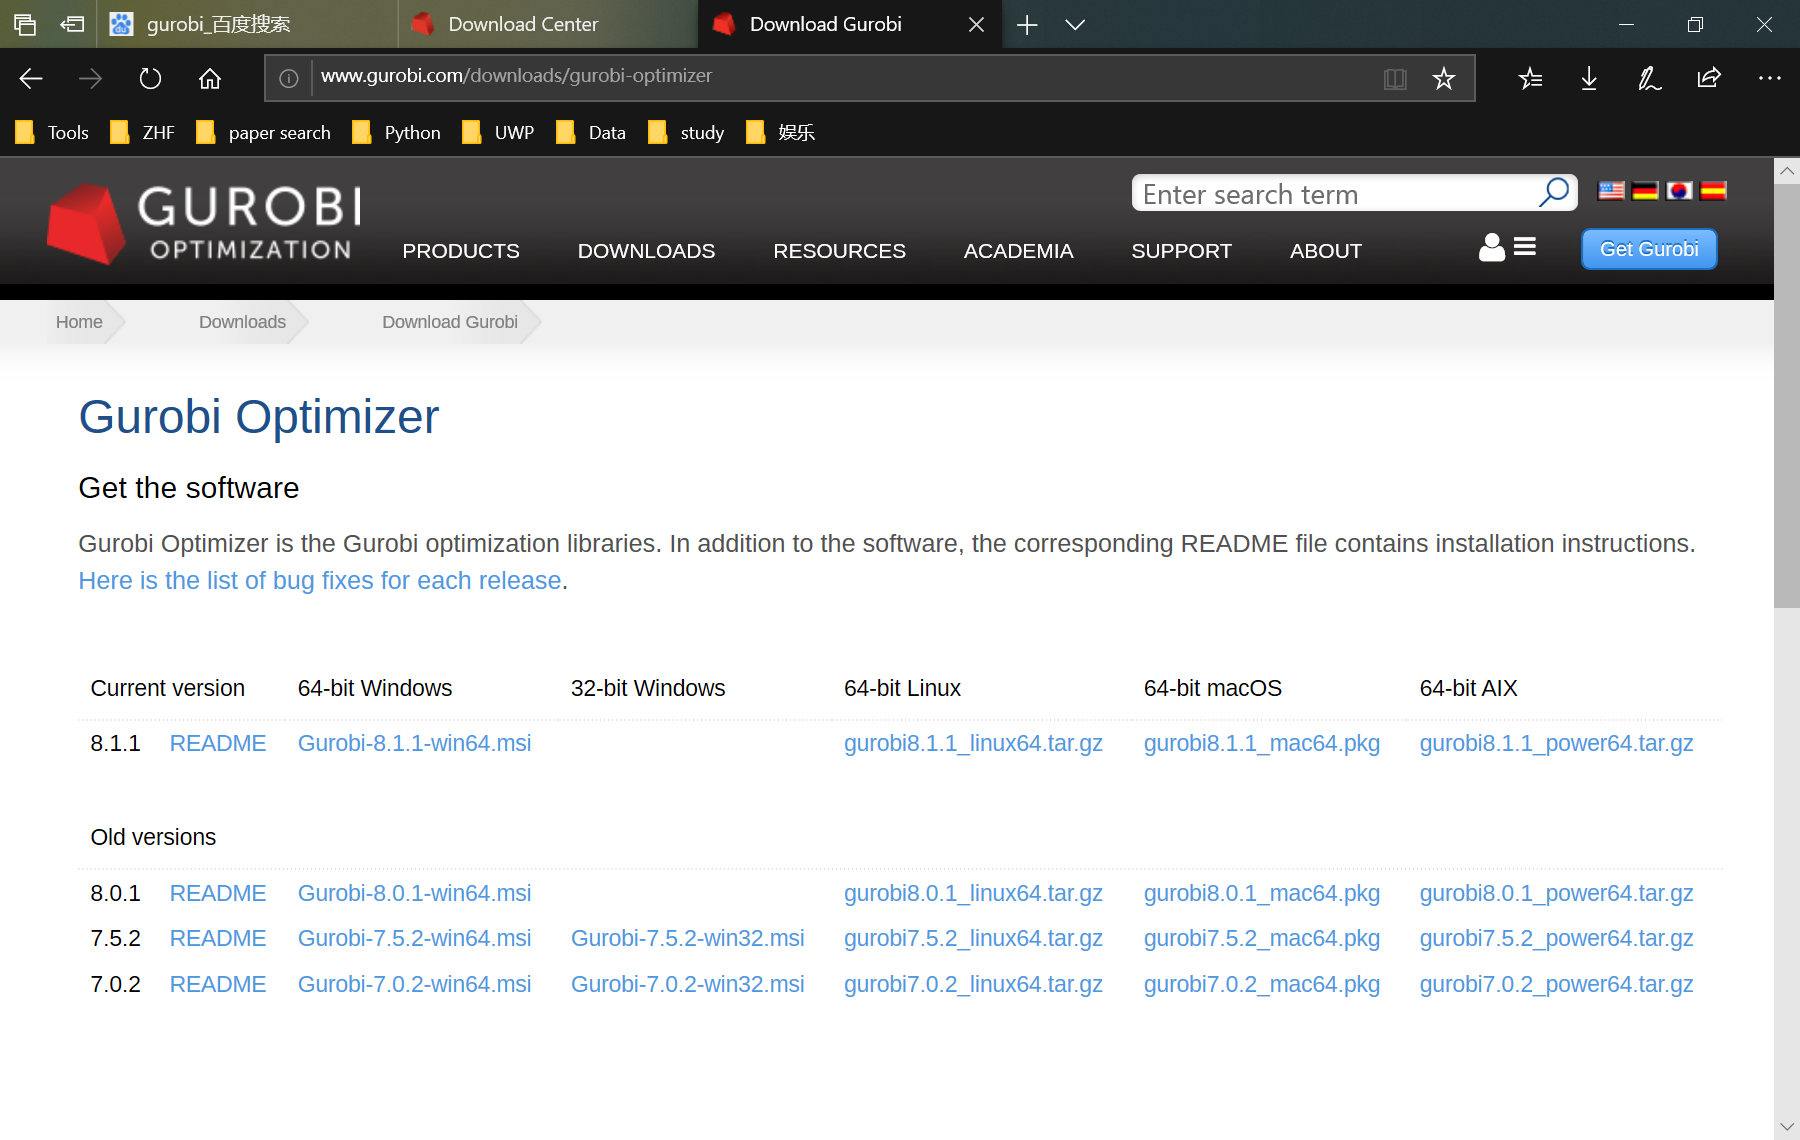Open the paper search bookmarks folder
Screen dimensions: 1800x1140
pyautogui.click(x=263, y=132)
